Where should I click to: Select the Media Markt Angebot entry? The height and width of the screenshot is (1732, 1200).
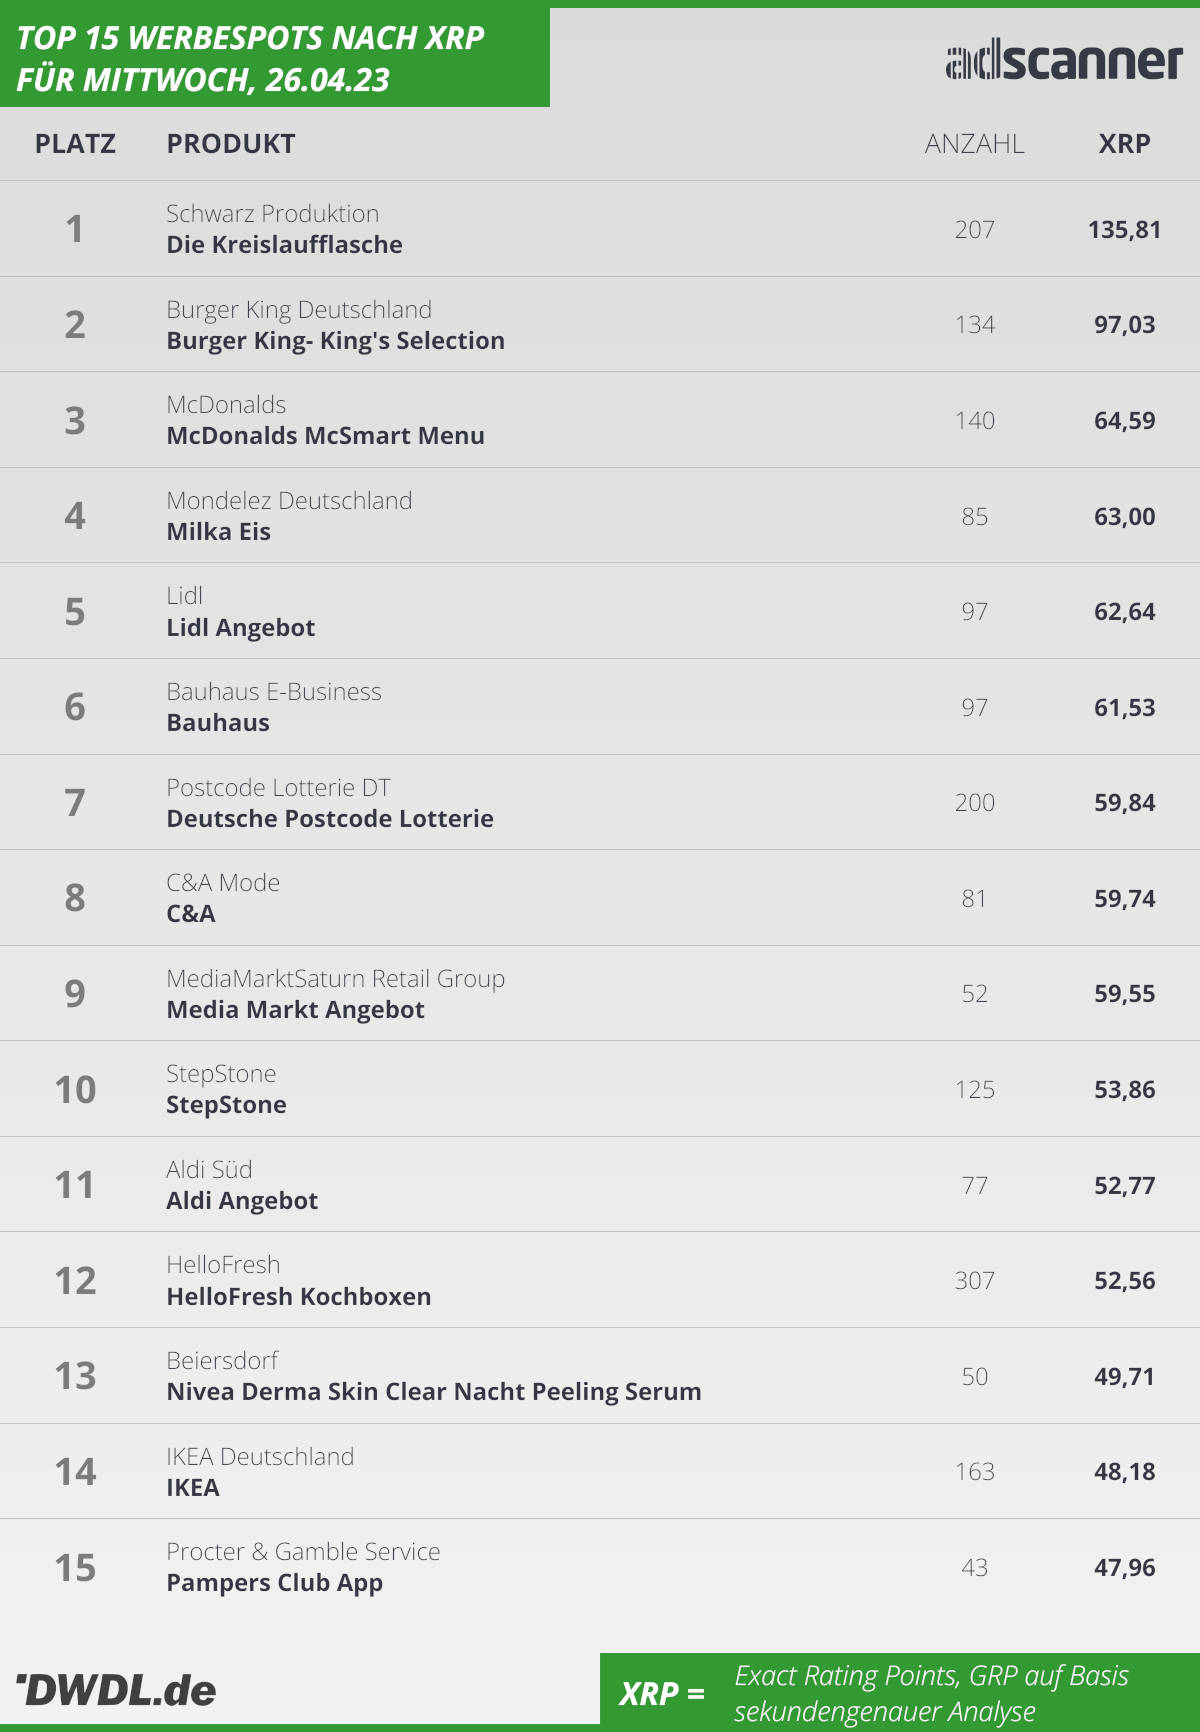pyautogui.click(x=295, y=1010)
